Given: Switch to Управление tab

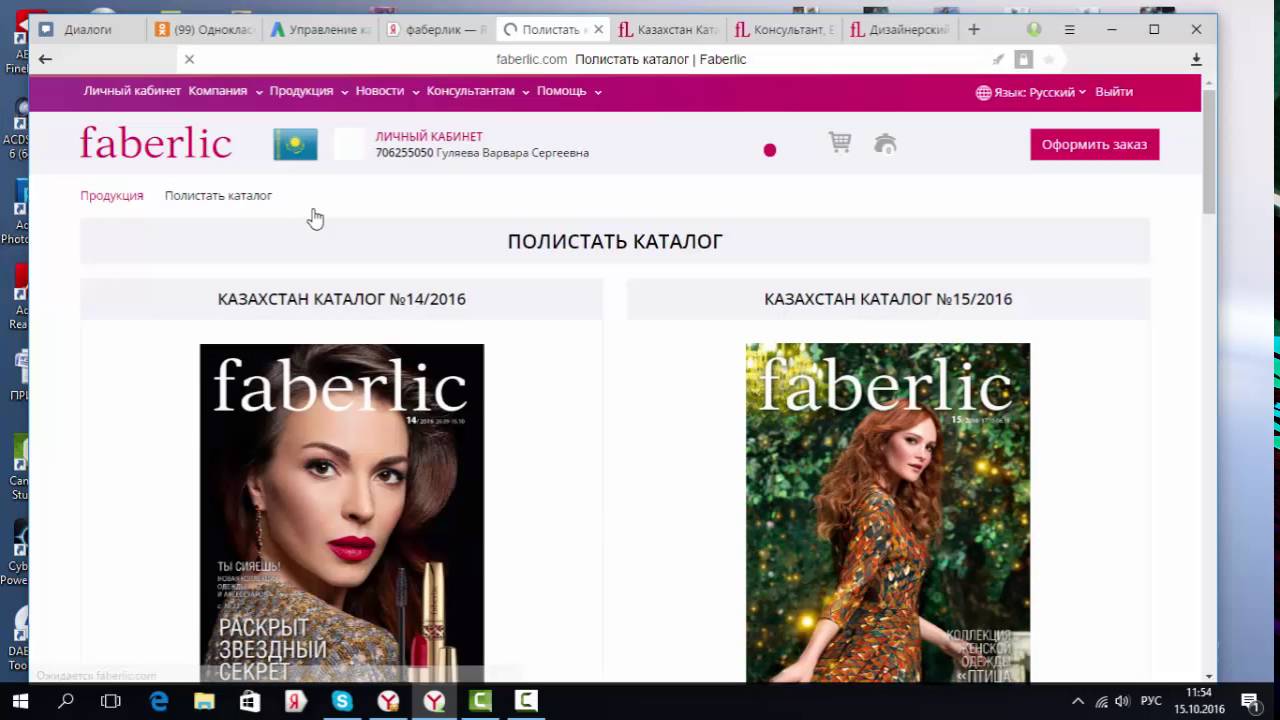Looking at the screenshot, I should pyautogui.click(x=320, y=30).
